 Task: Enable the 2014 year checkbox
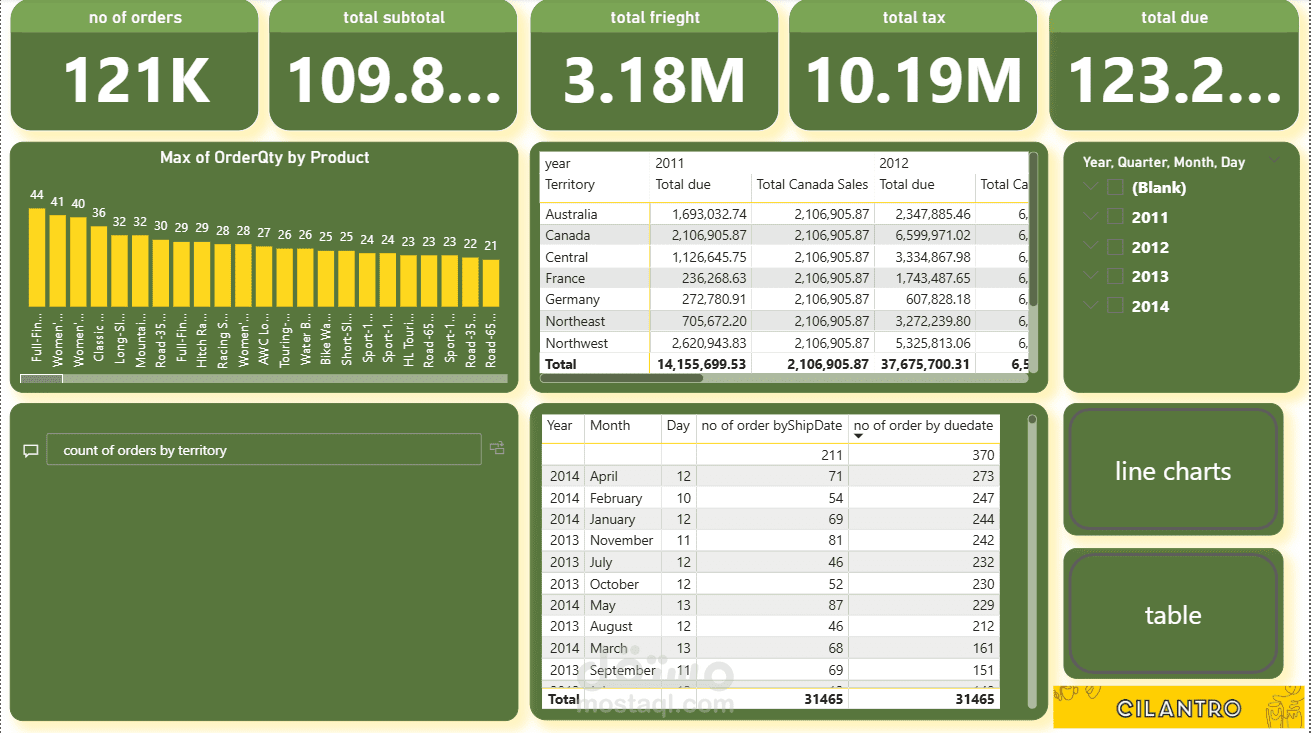click(x=1116, y=306)
